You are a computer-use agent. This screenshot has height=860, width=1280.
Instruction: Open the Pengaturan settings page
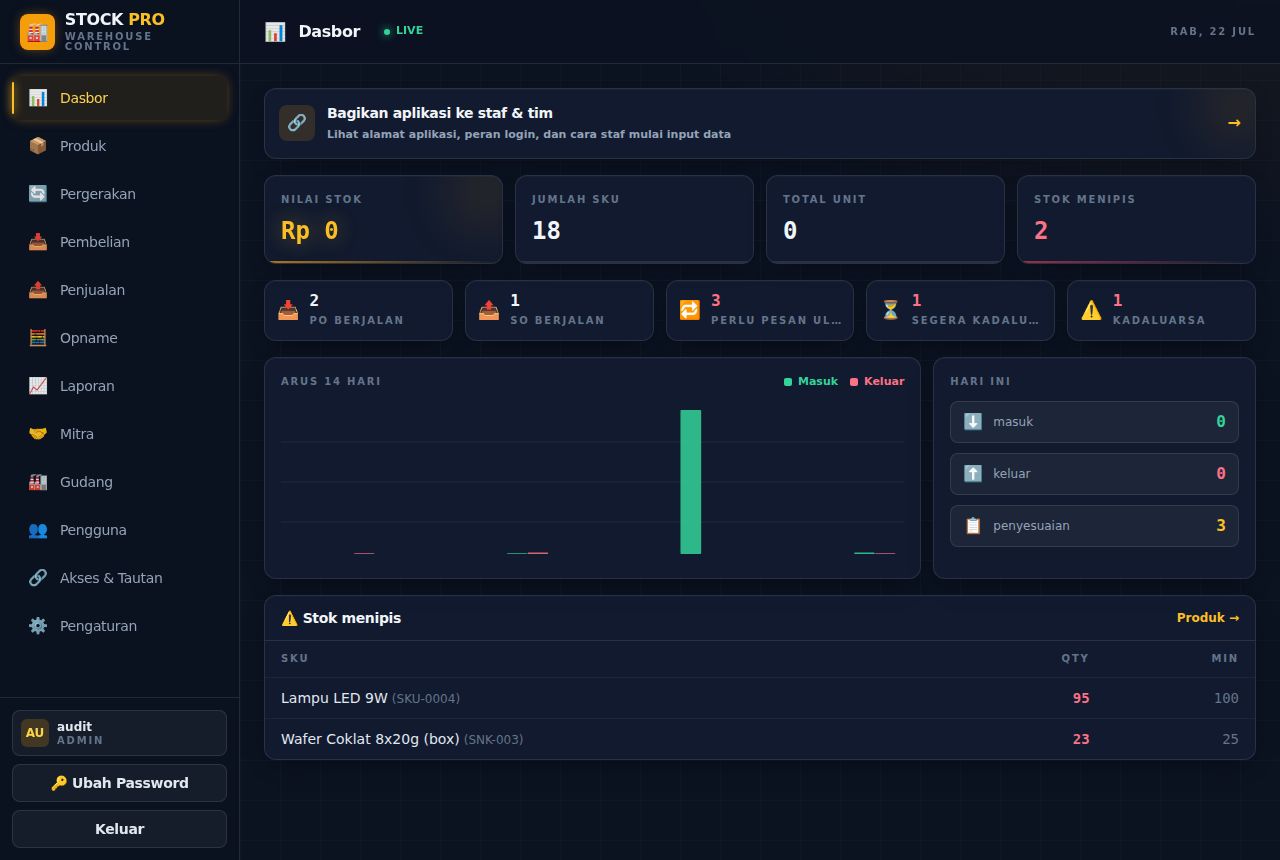point(120,626)
